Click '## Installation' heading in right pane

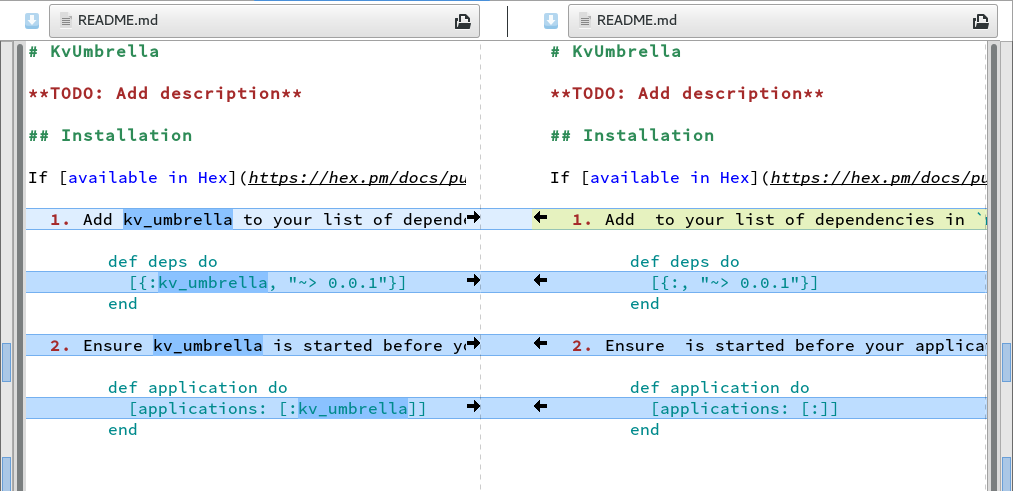632,136
